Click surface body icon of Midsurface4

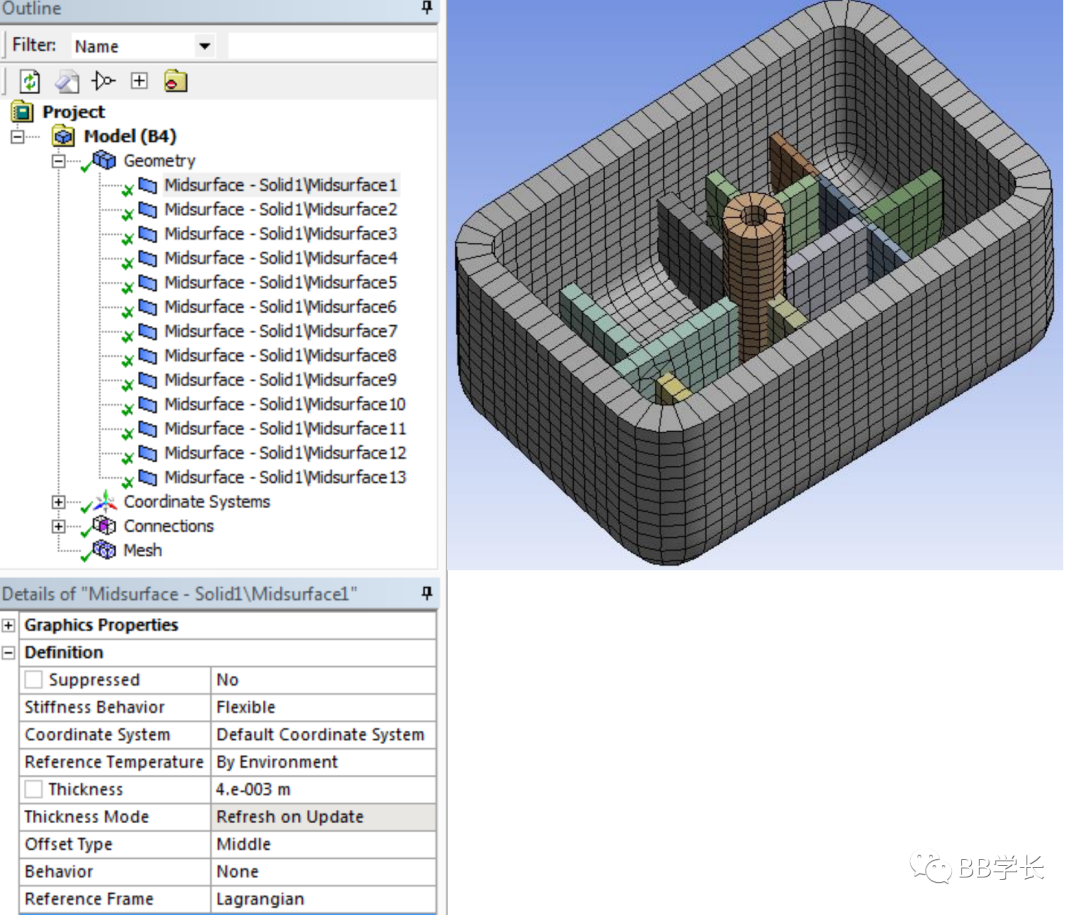(147, 258)
